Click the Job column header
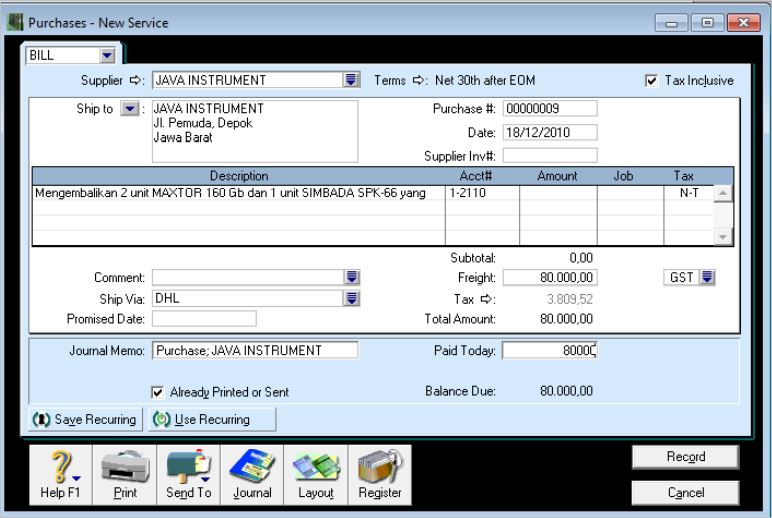The image size is (772, 518). [623, 176]
